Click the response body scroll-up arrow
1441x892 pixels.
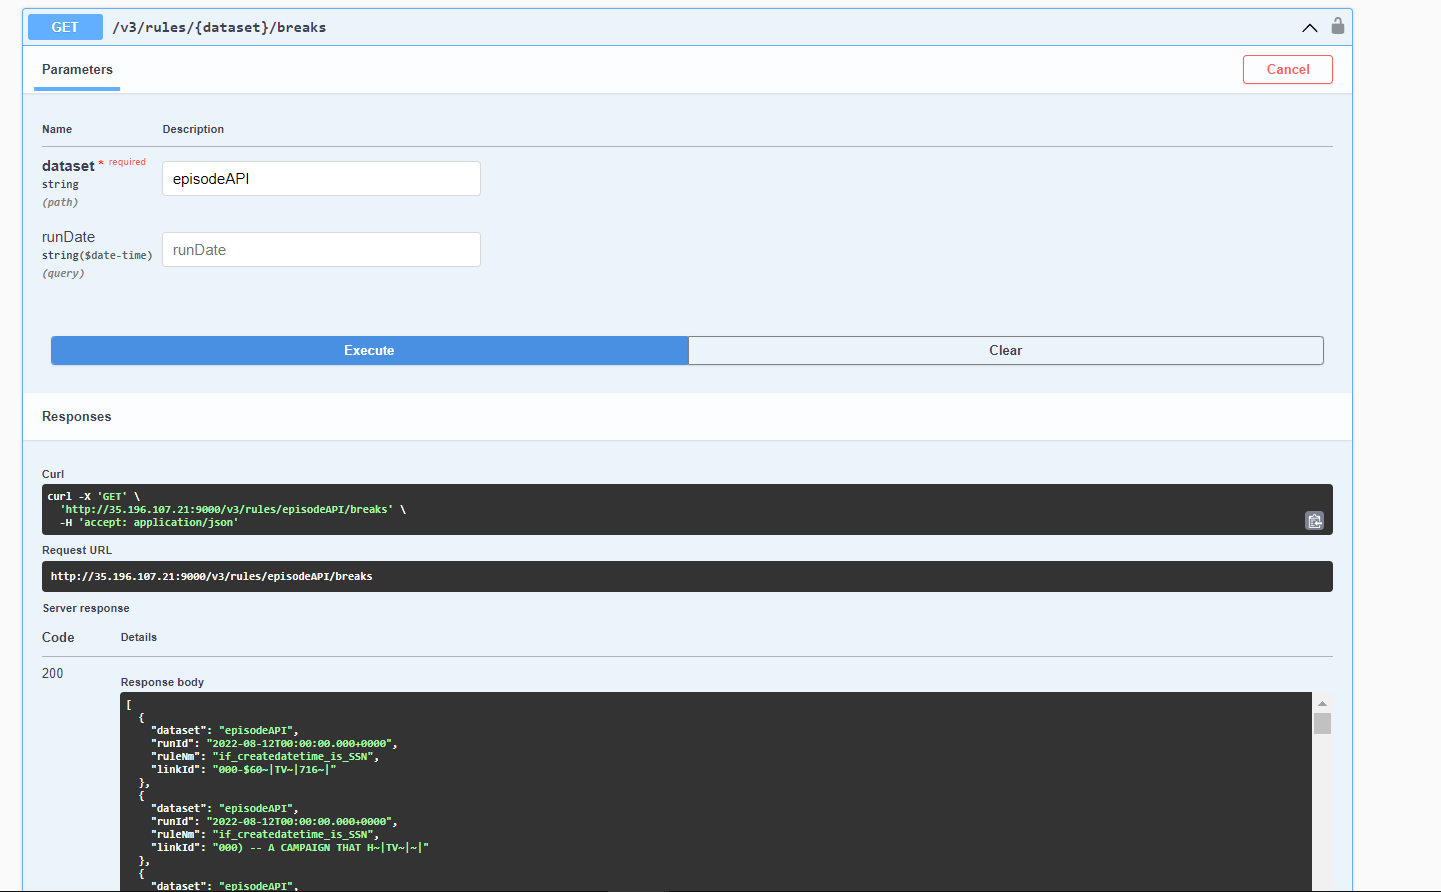click(x=1322, y=703)
